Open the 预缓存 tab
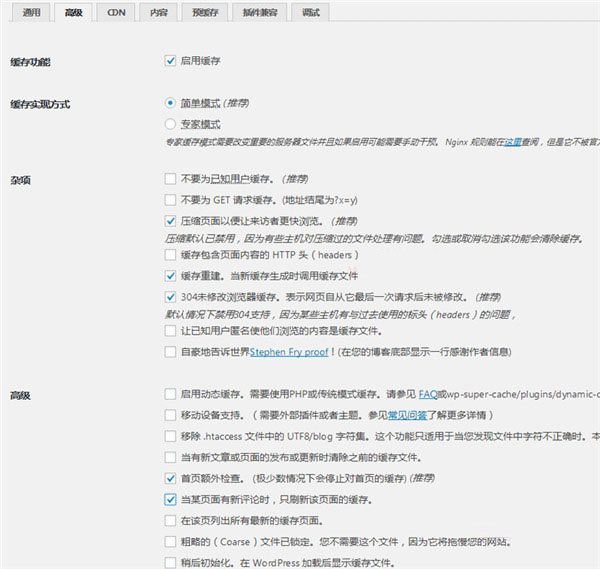Image resolution: width=600 pixels, height=569 pixels. [x=207, y=13]
